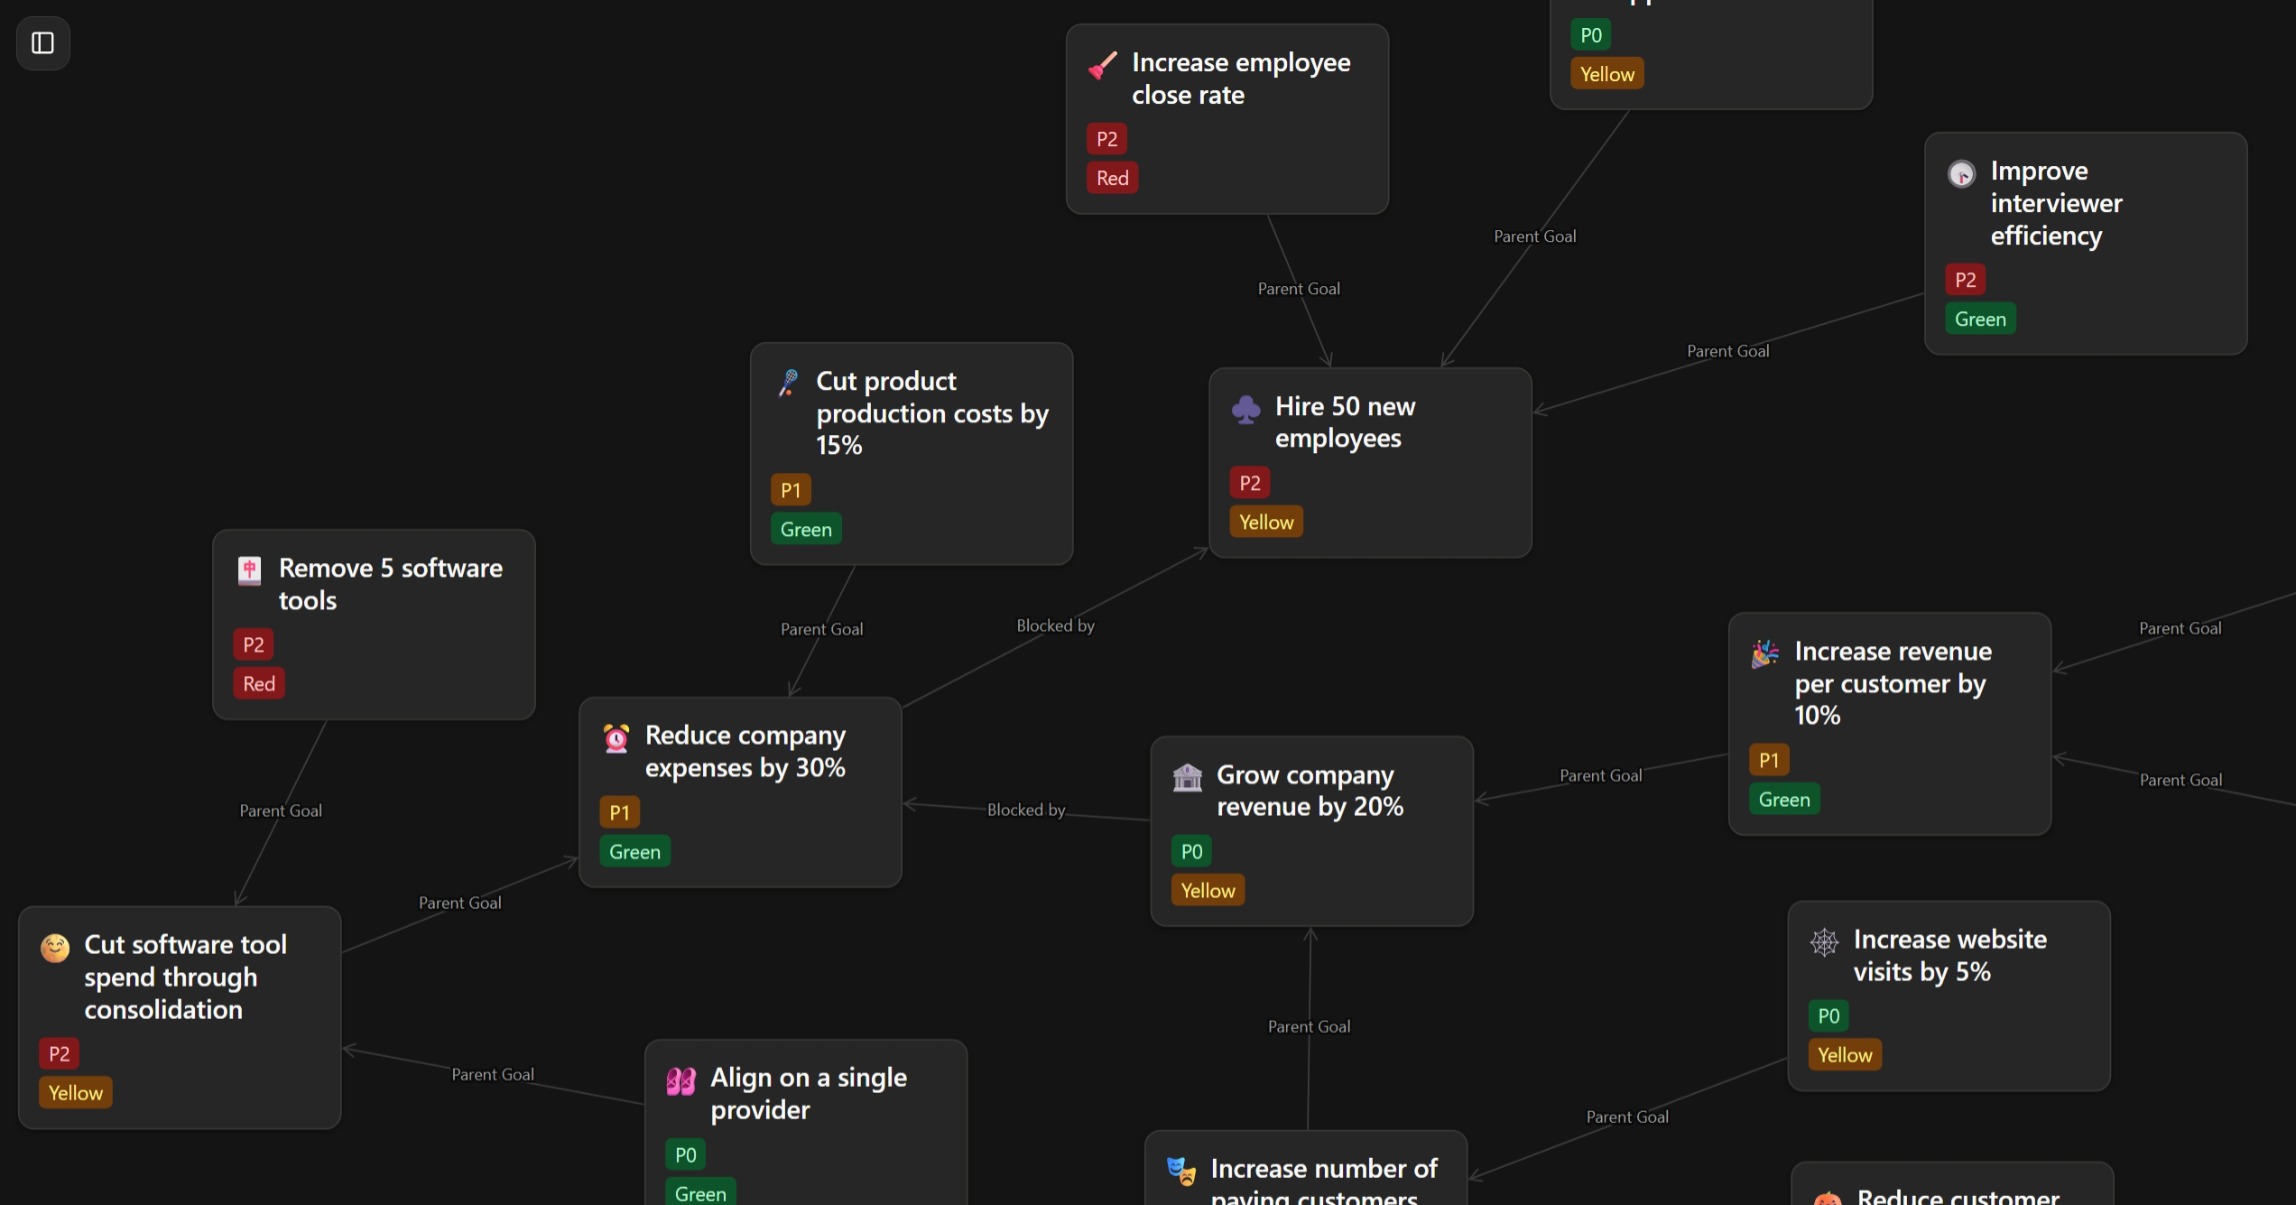The width and height of the screenshot is (2296, 1205).
Task: Toggle the sidebar panel button
Action: (42, 43)
